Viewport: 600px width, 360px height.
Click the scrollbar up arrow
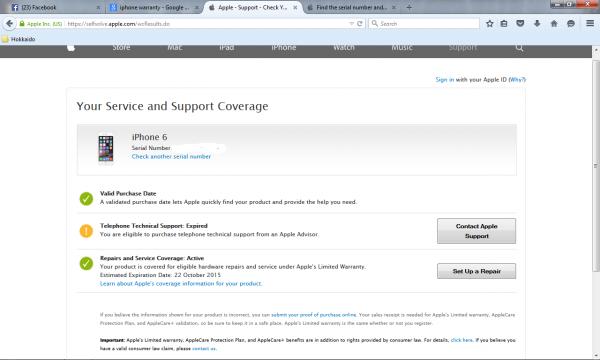click(596, 50)
